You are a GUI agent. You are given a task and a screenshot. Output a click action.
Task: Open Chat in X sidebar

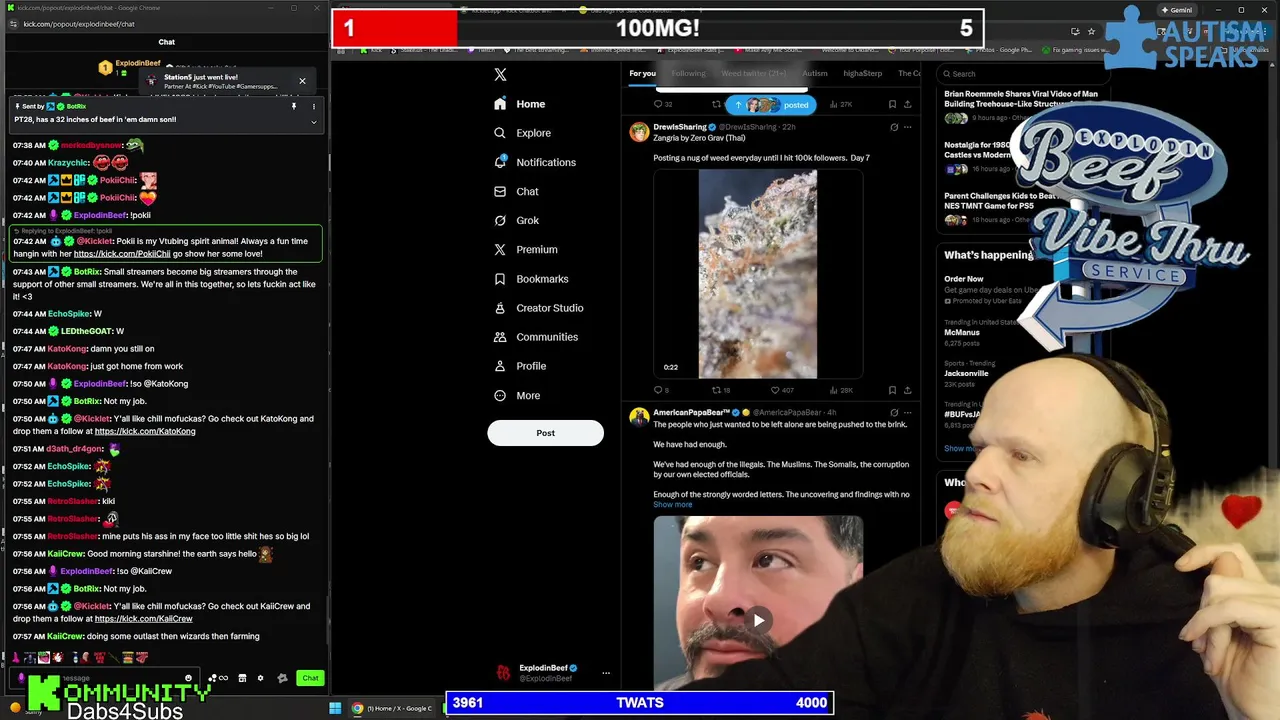[516, 191]
